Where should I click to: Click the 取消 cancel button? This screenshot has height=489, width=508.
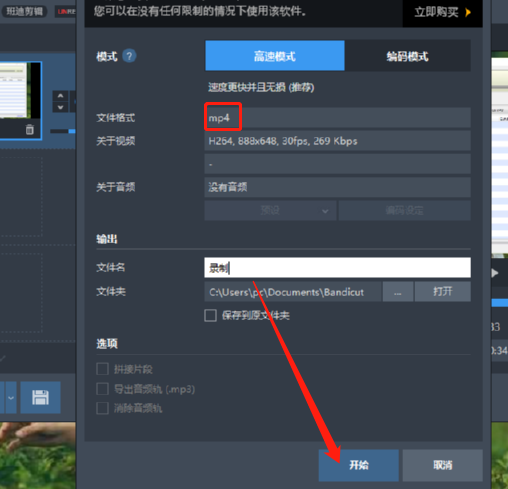click(x=443, y=465)
